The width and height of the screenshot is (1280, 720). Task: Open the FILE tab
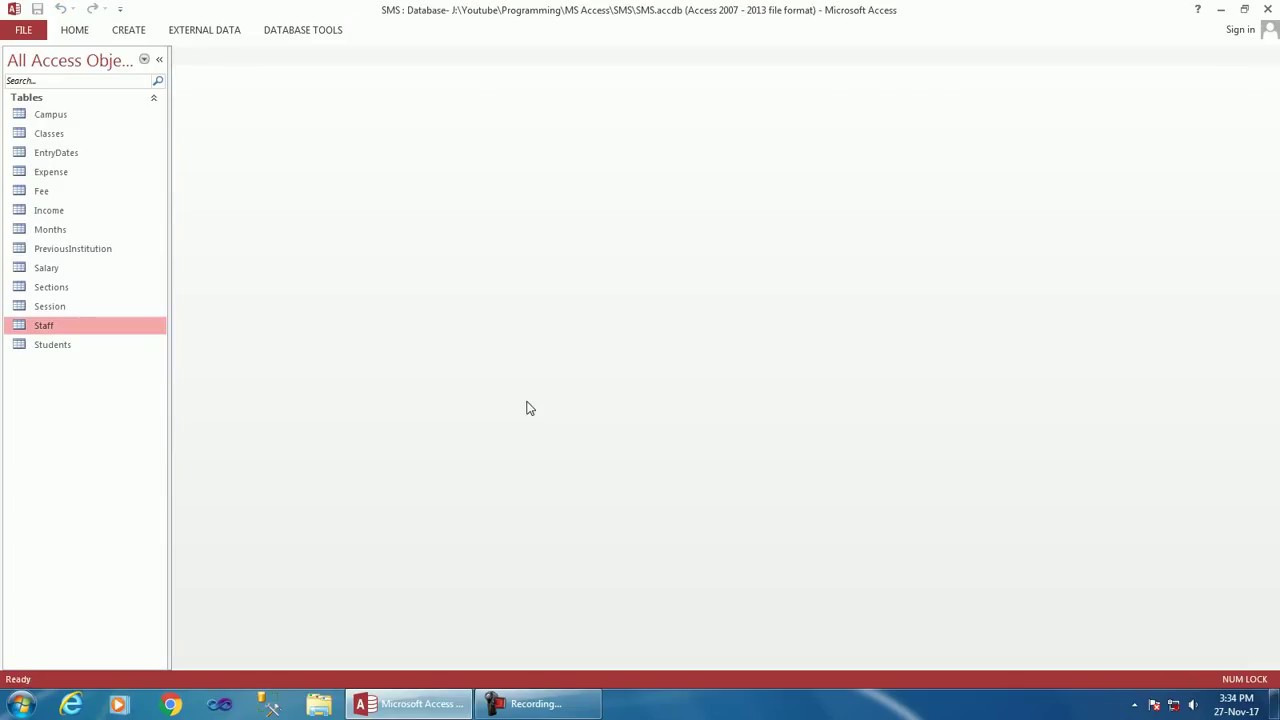point(23,30)
